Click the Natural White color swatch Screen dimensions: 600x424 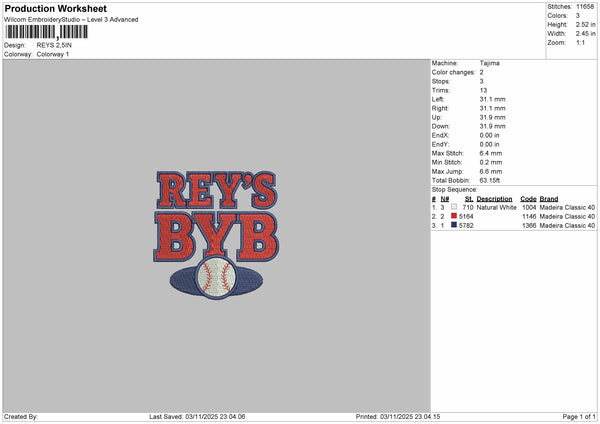pyautogui.click(x=454, y=207)
